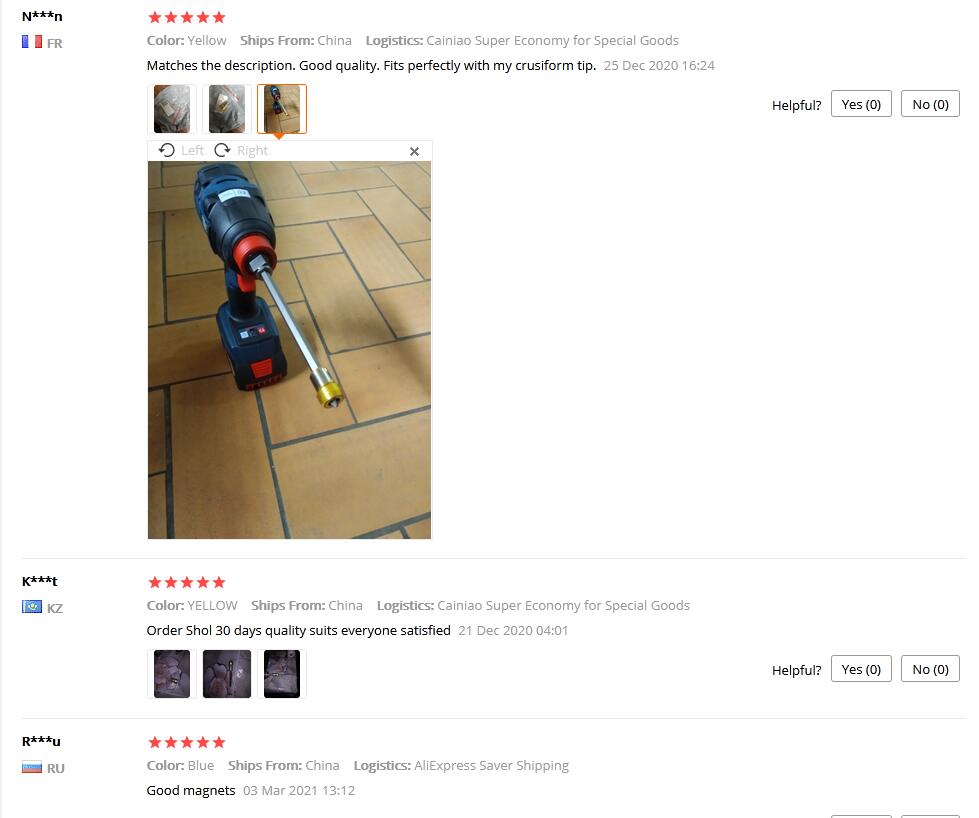Mark N***n's review helpful with Yes (0)

pos(861,104)
